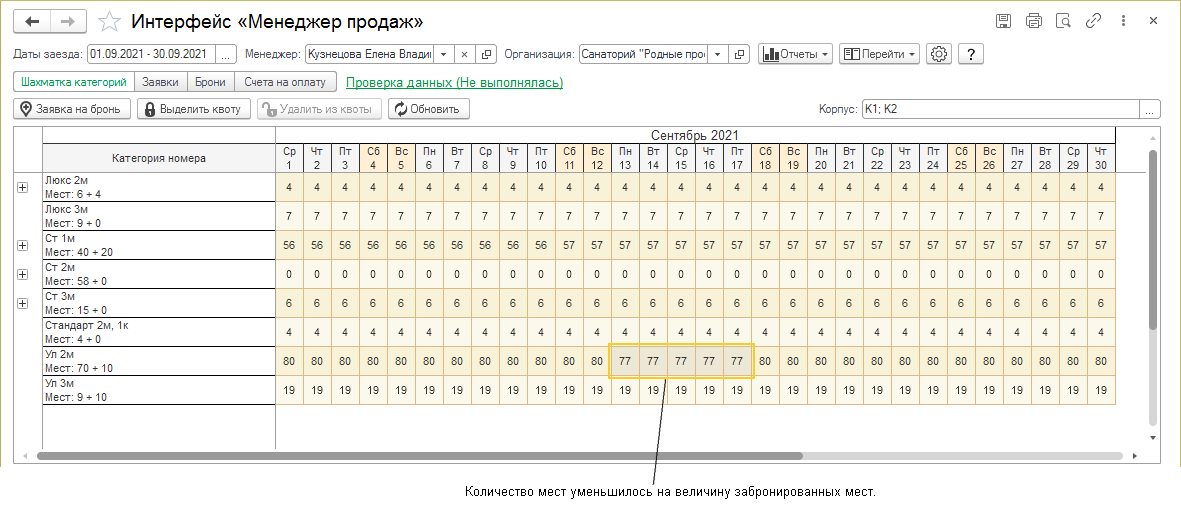Open settings with the gear icon
1181x511 pixels.
point(938,54)
